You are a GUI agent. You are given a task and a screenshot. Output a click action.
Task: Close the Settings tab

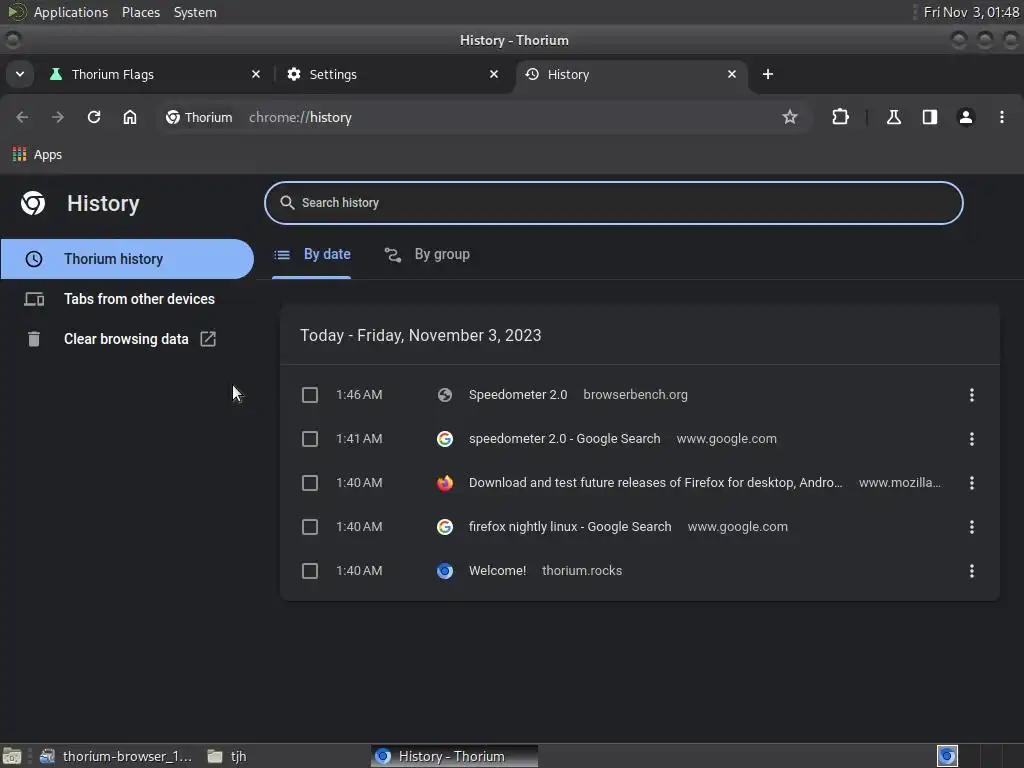coord(494,74)
